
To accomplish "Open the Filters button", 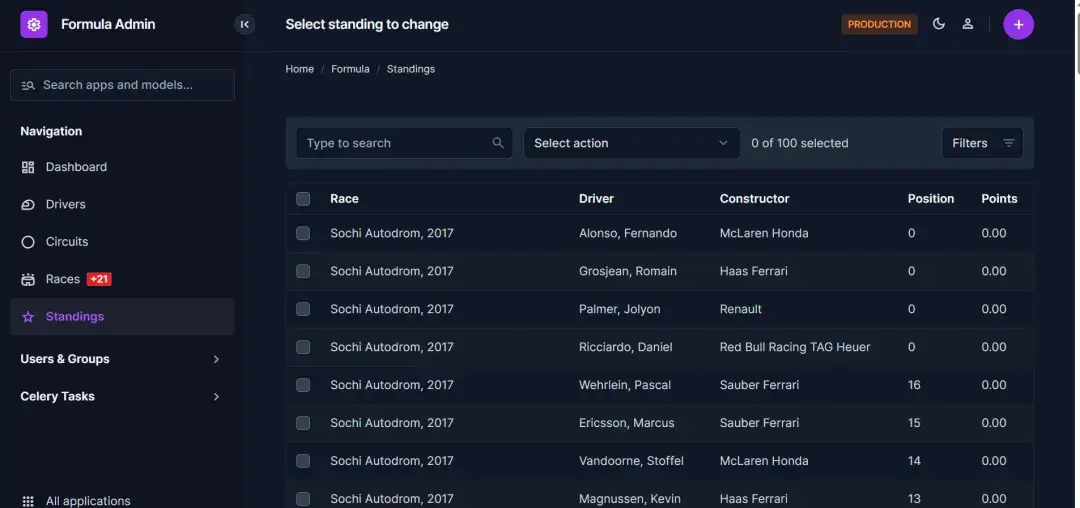I will click(x=982, y=143).
